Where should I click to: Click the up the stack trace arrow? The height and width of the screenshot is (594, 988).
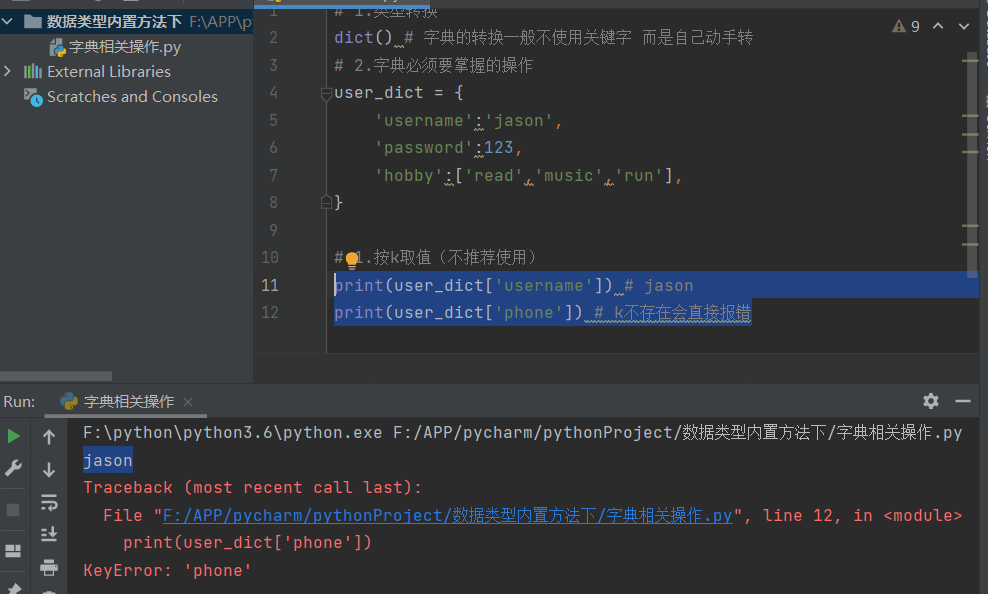coord(49,437)
